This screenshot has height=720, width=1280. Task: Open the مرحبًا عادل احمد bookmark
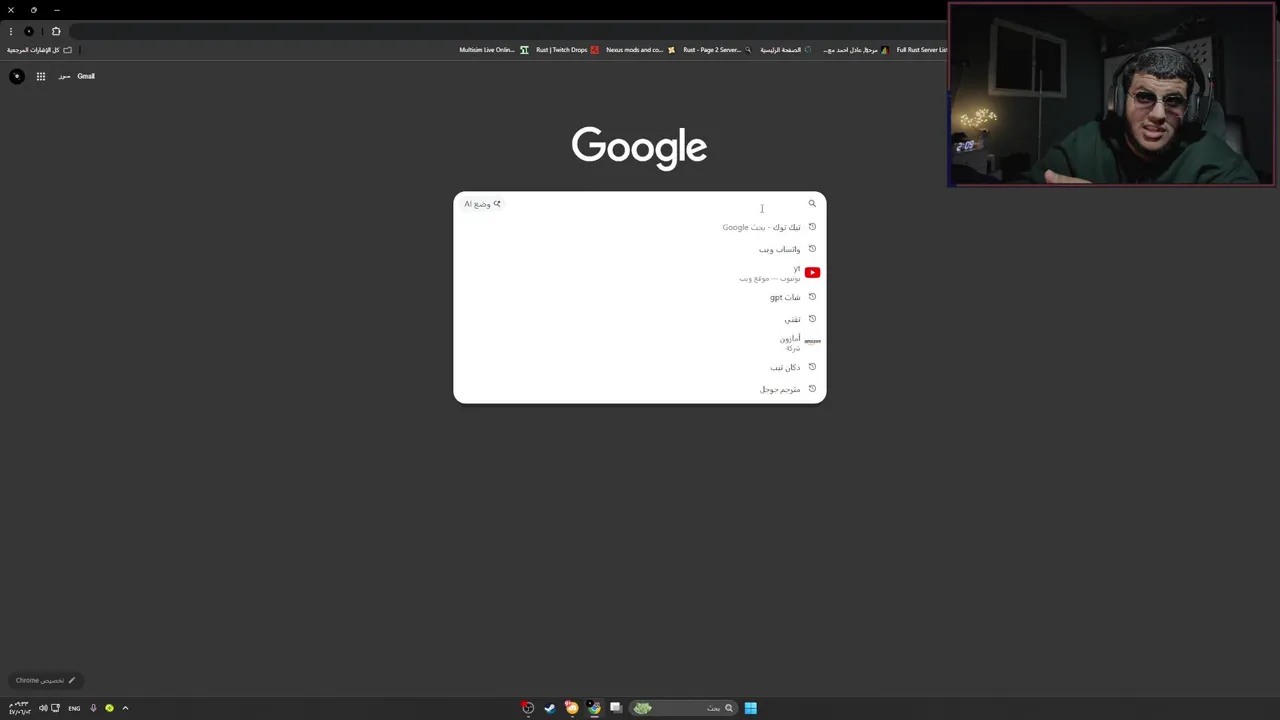point(855,50)
